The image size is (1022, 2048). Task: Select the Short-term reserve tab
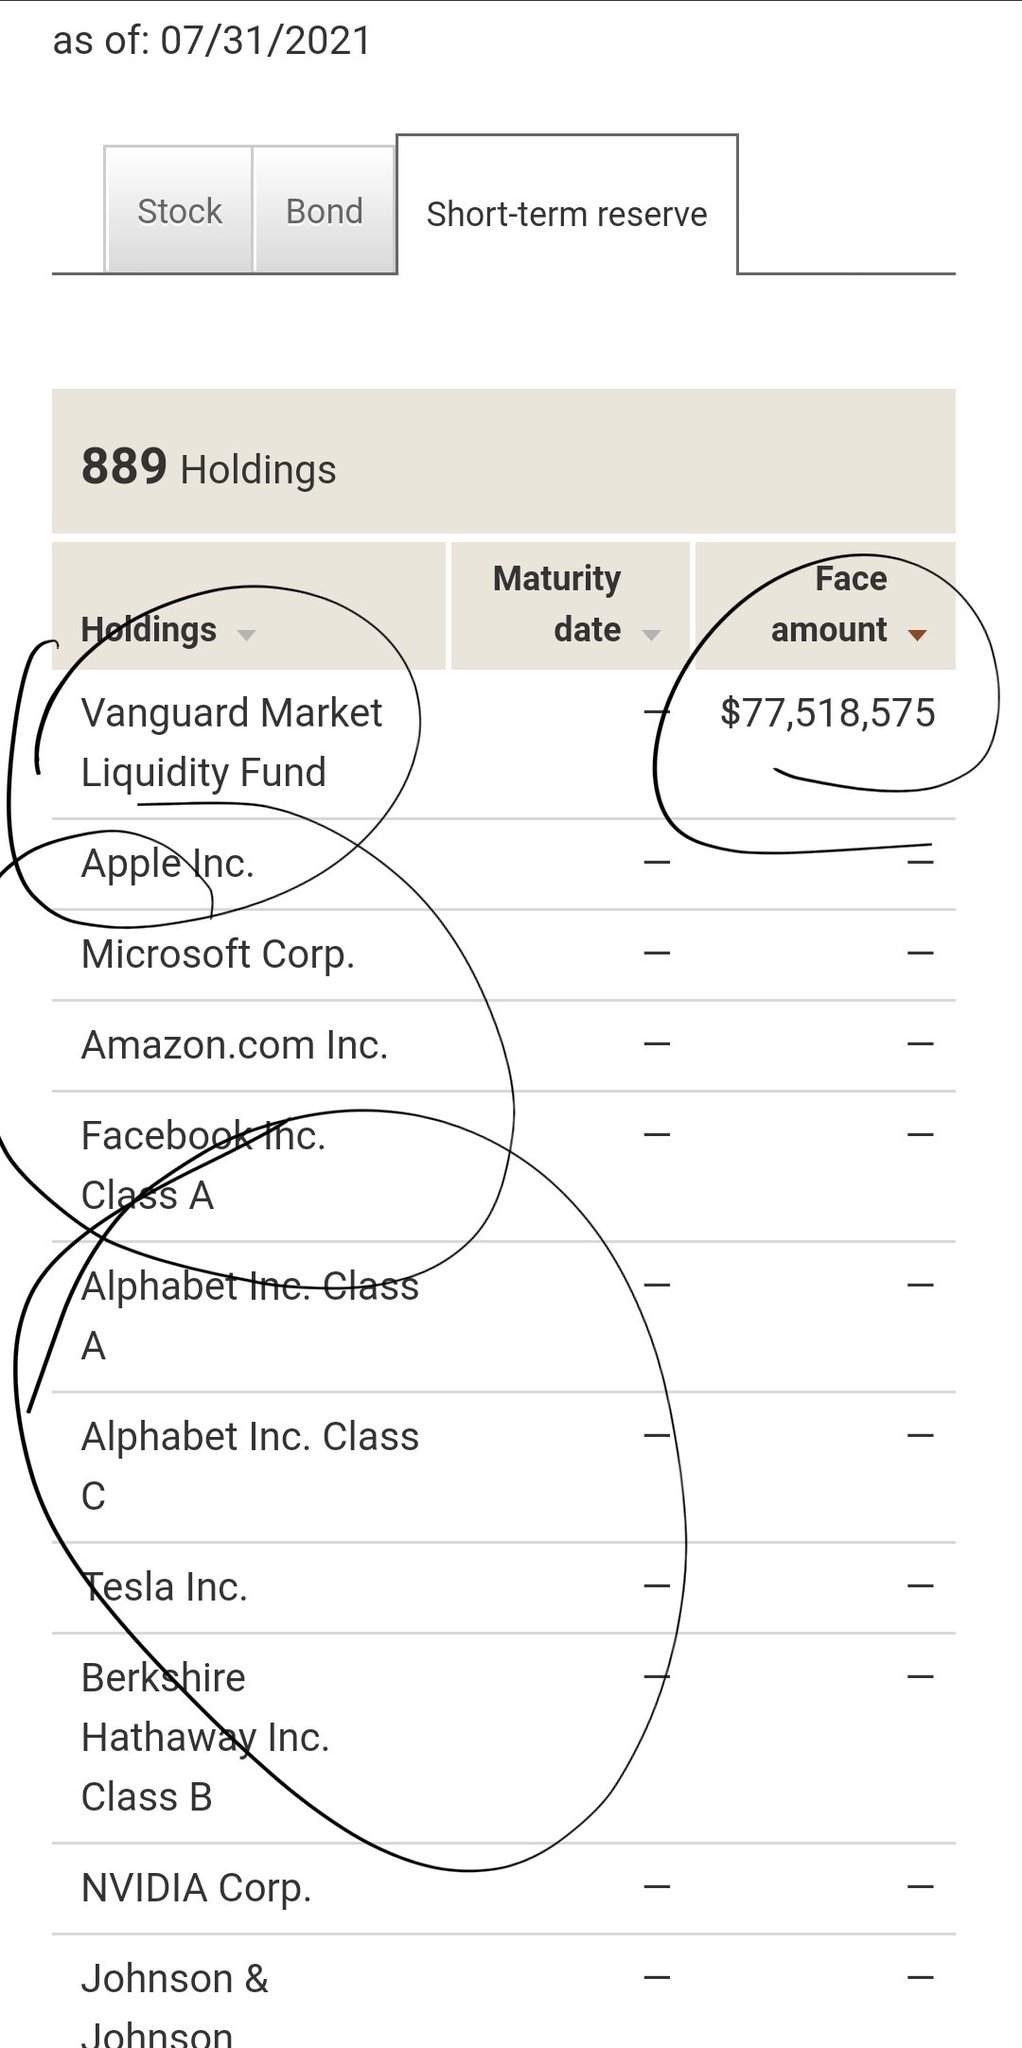(566, 213)
